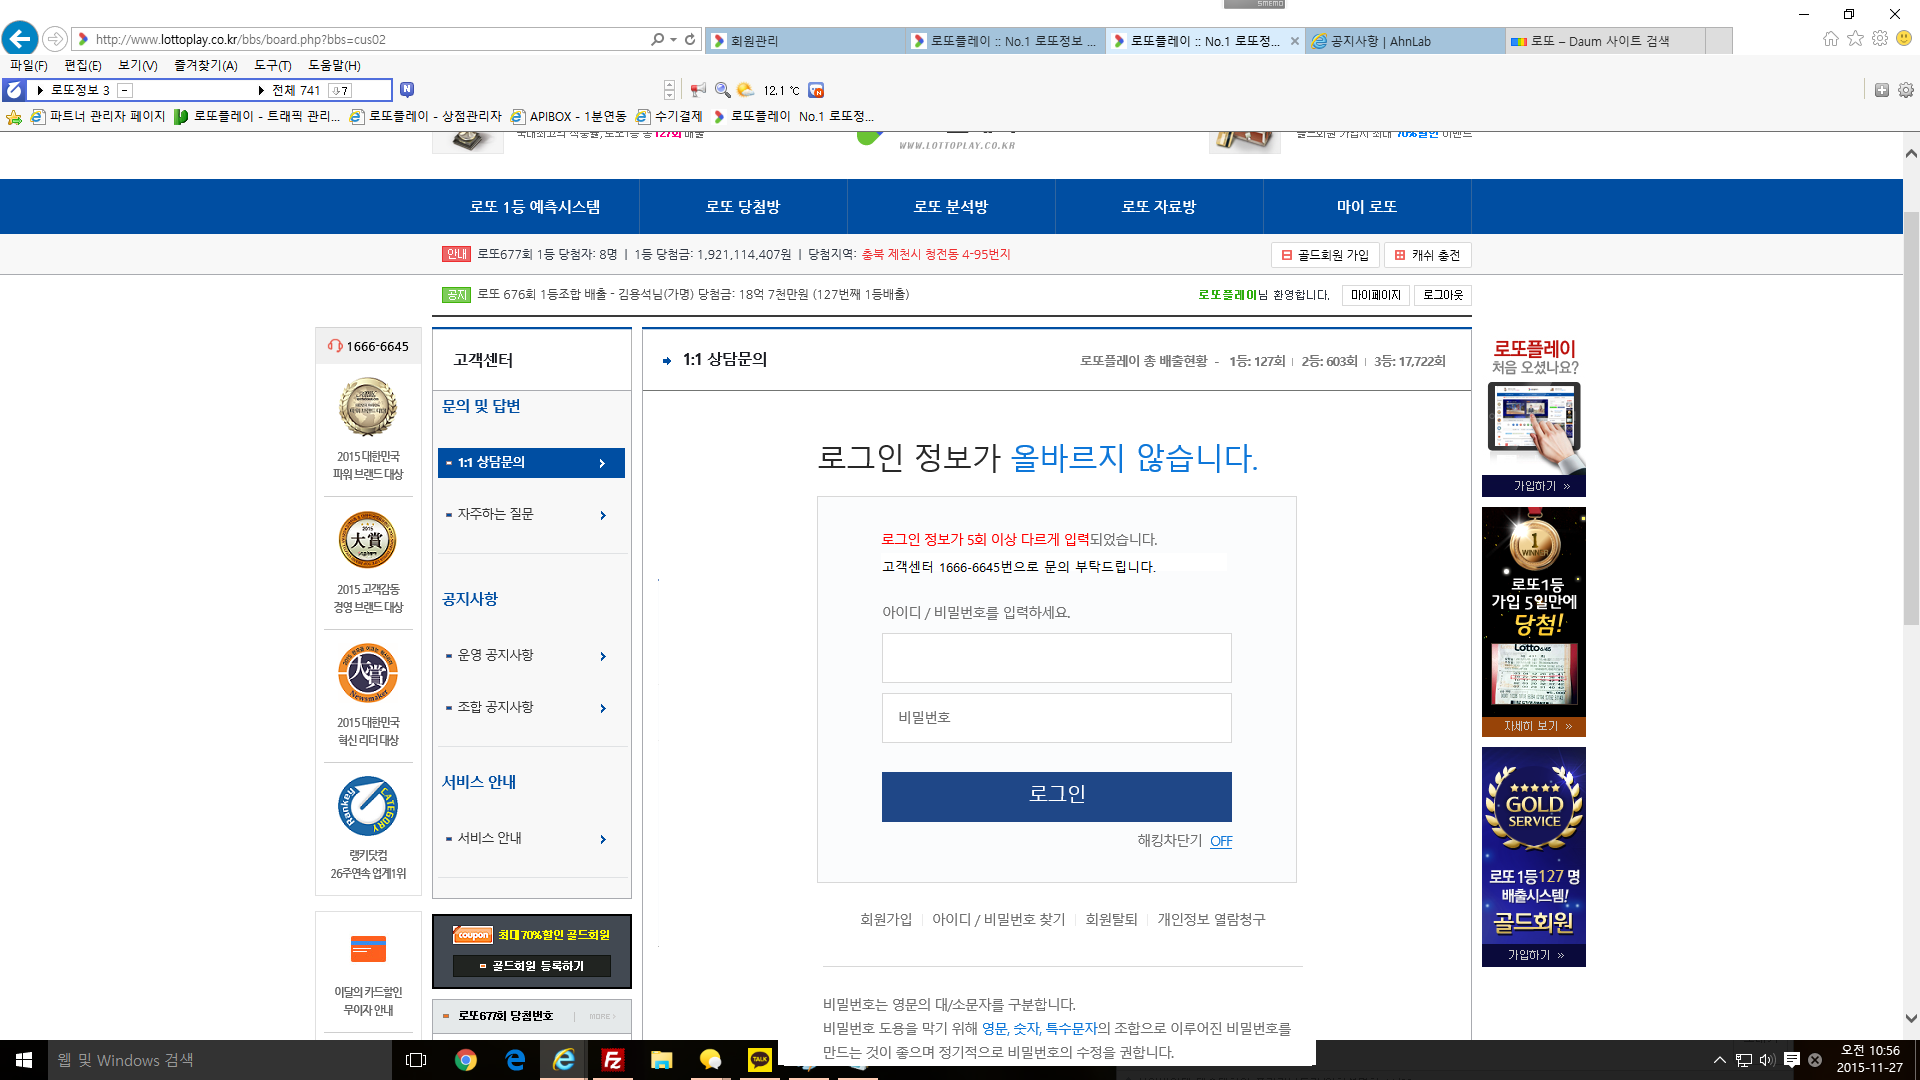Open the 도구(T) menu
The height and width of the screenshot is (1080, 1920).
tap(272, 65)
